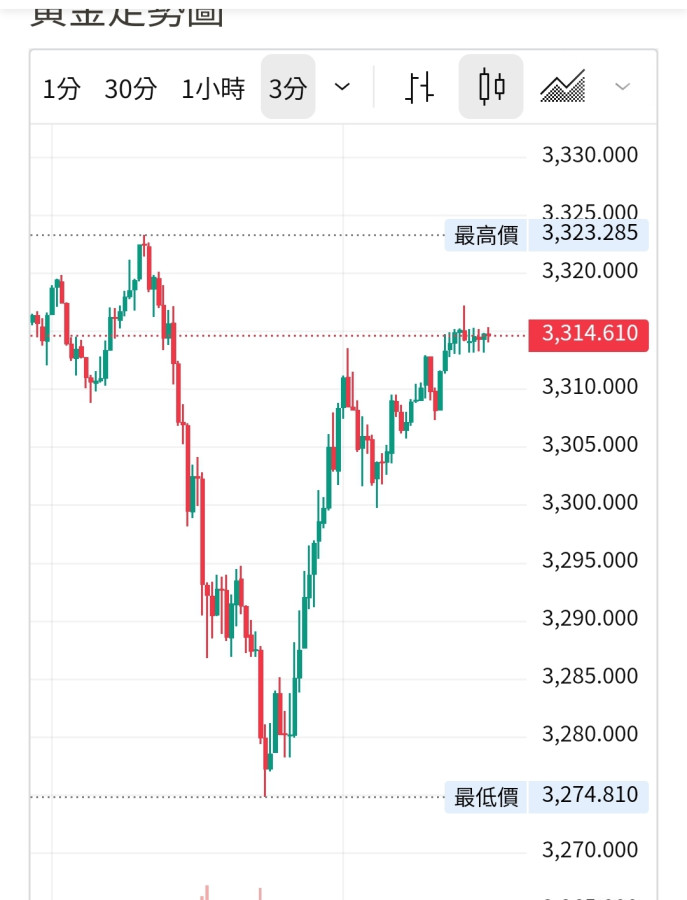Image resolution: width=687 pixels, height=900 pixels.
Task: Select the 1分 interval tab
Action: pos(61,89)
